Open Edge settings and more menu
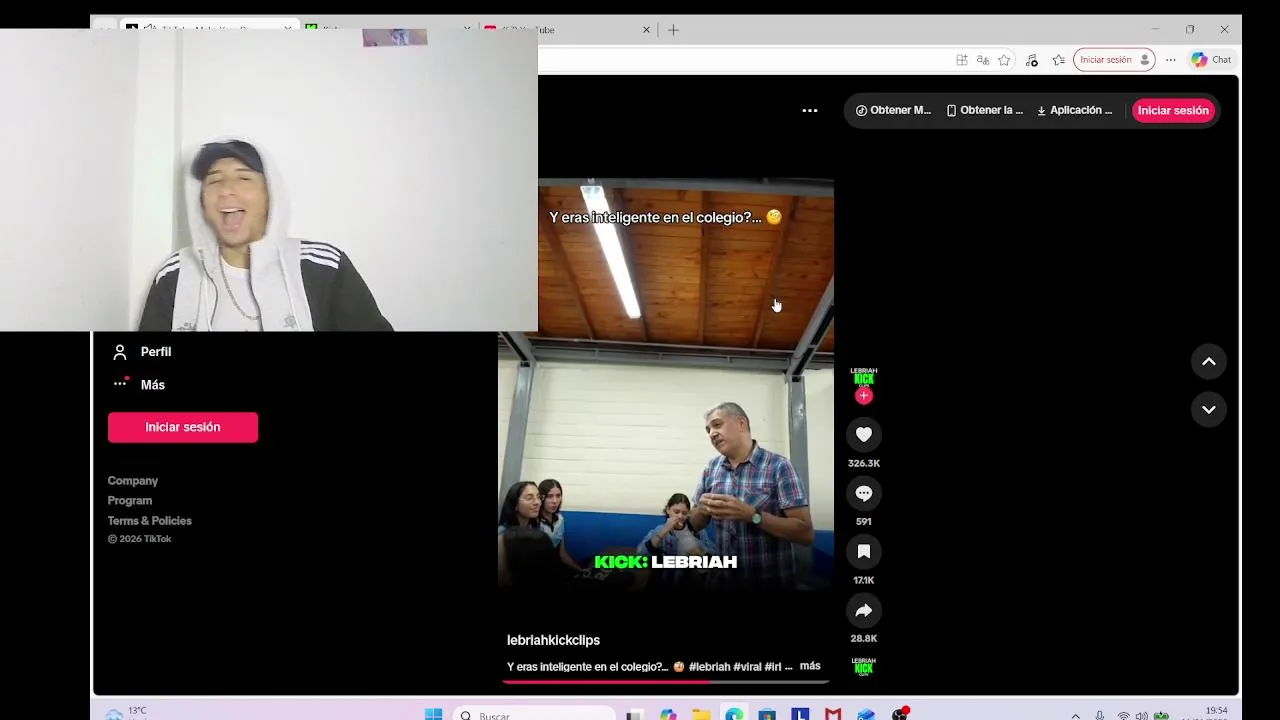The image size is (1280, 720). pyautogui.click(x=1171, y=60)
